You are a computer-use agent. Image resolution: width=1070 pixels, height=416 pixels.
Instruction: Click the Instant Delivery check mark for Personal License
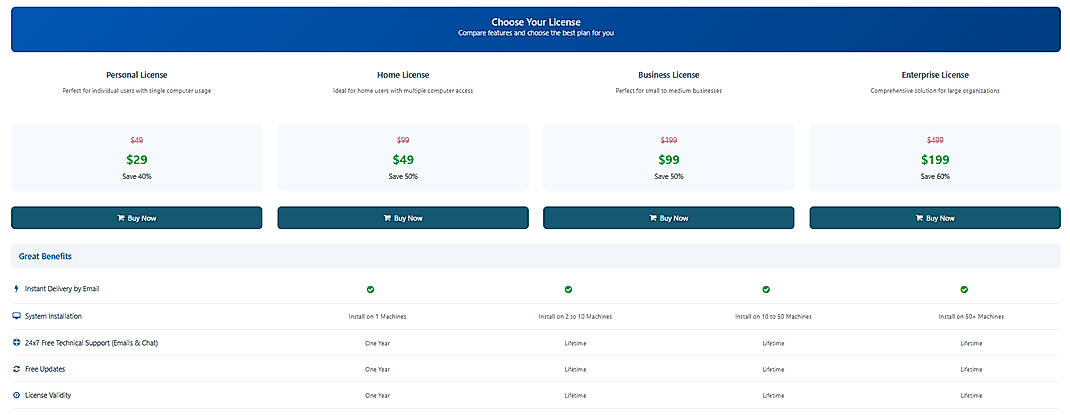(x=371, y=290)
